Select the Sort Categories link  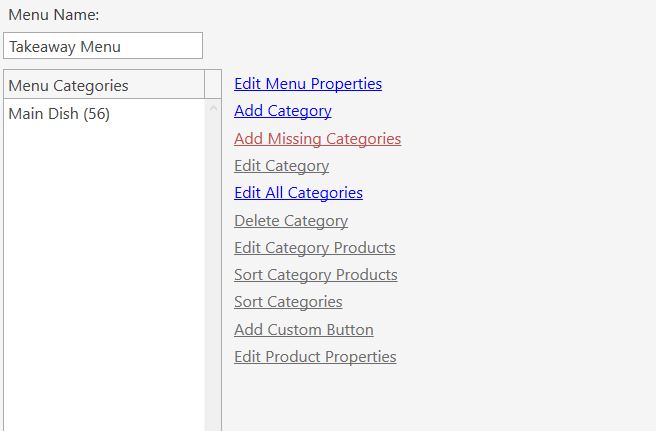288,302
